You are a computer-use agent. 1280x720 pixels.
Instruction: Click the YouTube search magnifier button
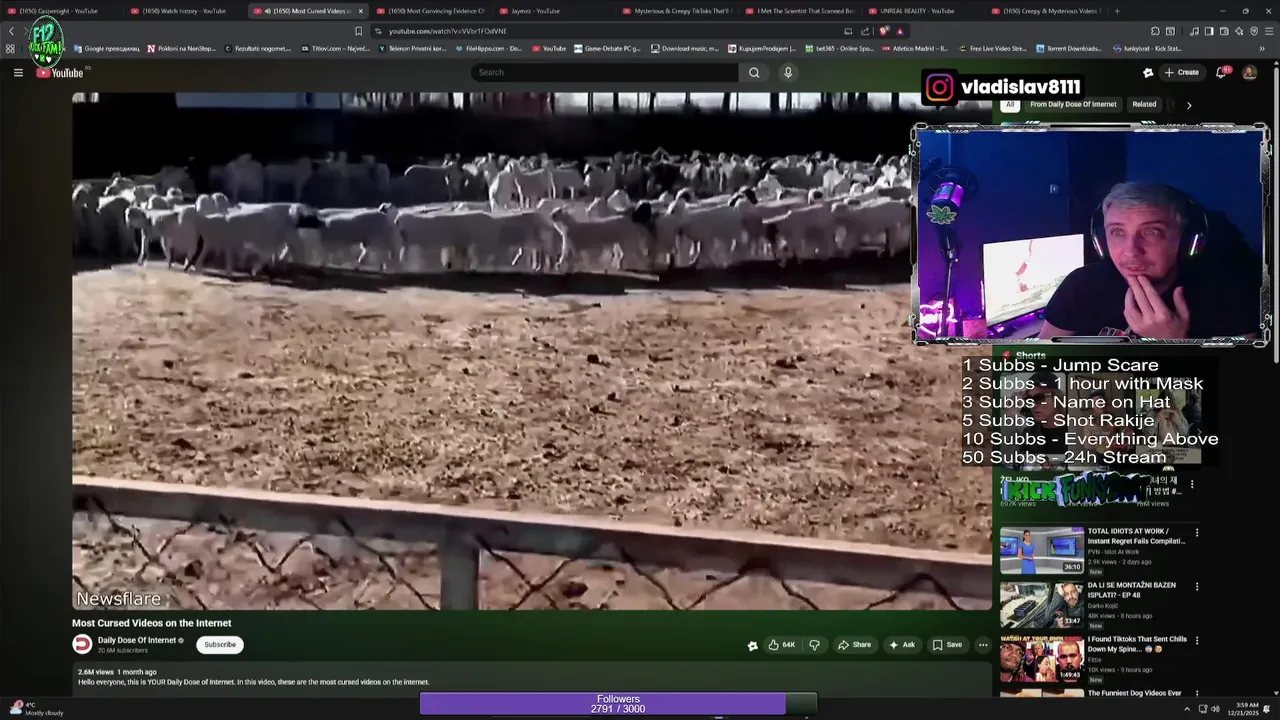point(754,72)
